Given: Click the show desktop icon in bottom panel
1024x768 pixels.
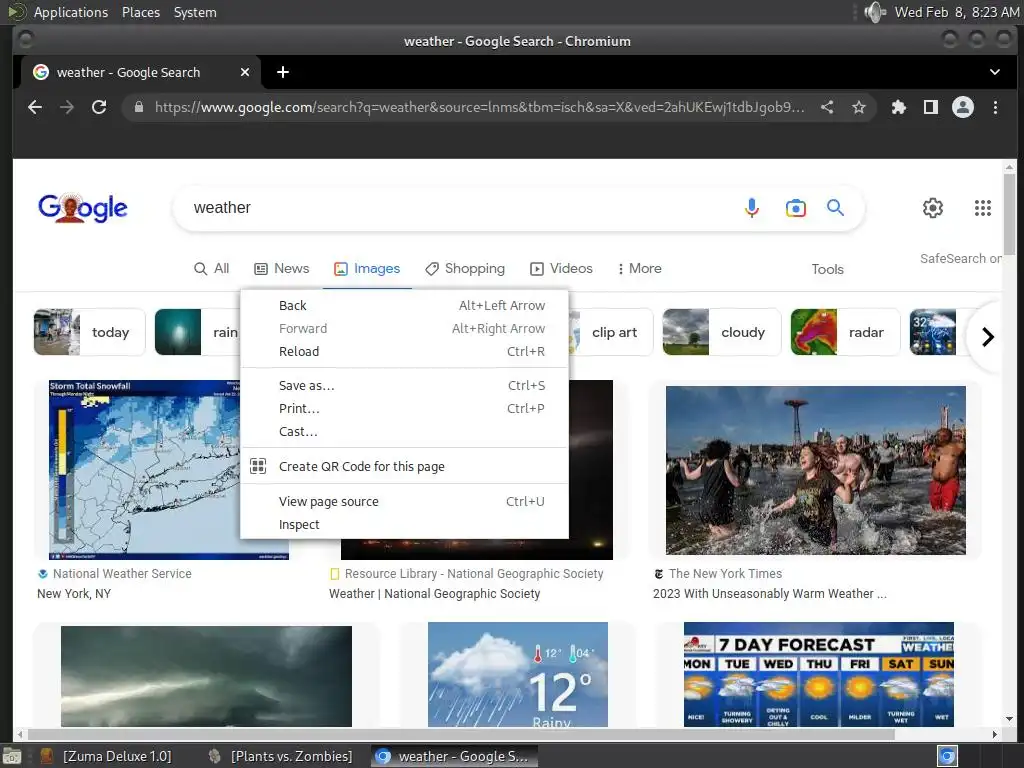Looking at the screenshot, I should click(11, 756).
